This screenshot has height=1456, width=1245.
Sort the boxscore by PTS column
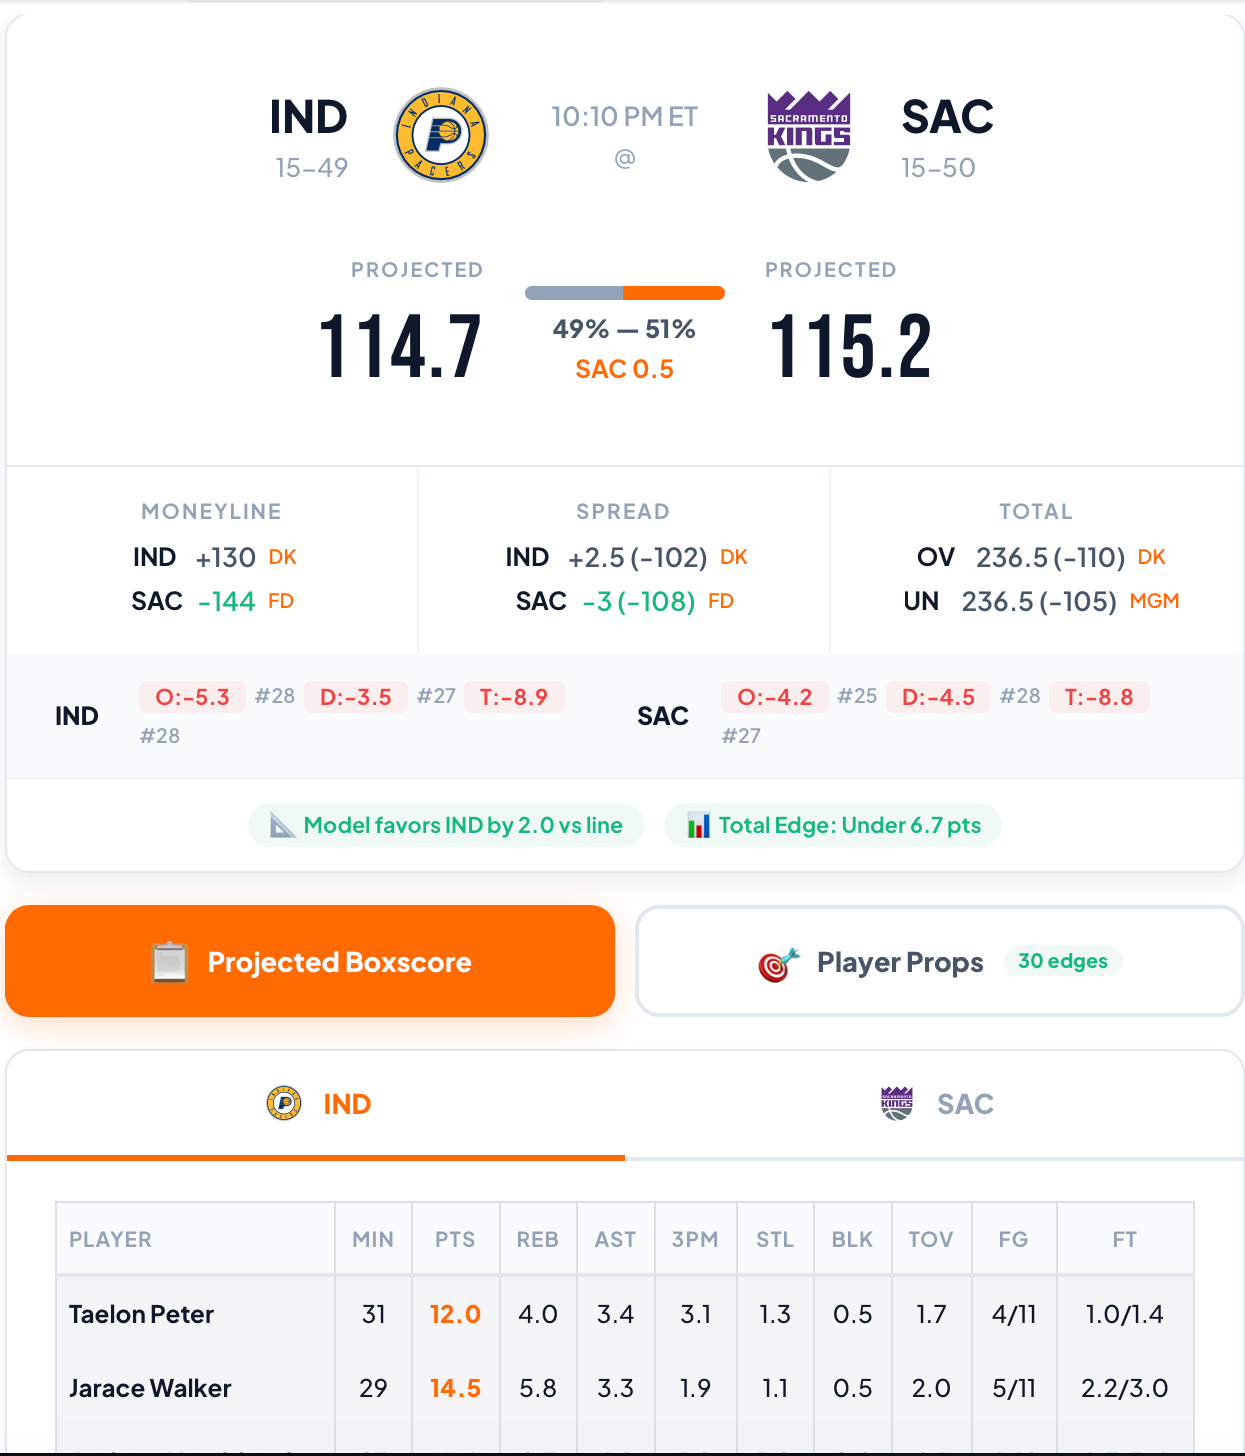click(x=455, y=1239)
